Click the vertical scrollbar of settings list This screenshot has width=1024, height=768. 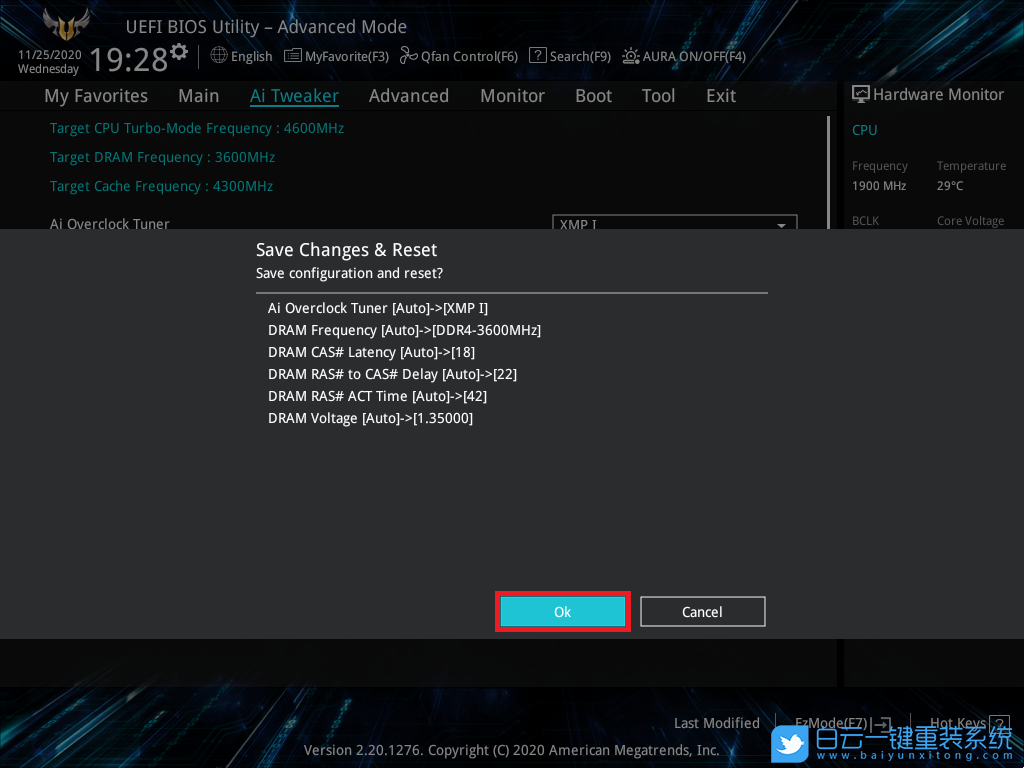pyautogui.click(x=828, y=170)
